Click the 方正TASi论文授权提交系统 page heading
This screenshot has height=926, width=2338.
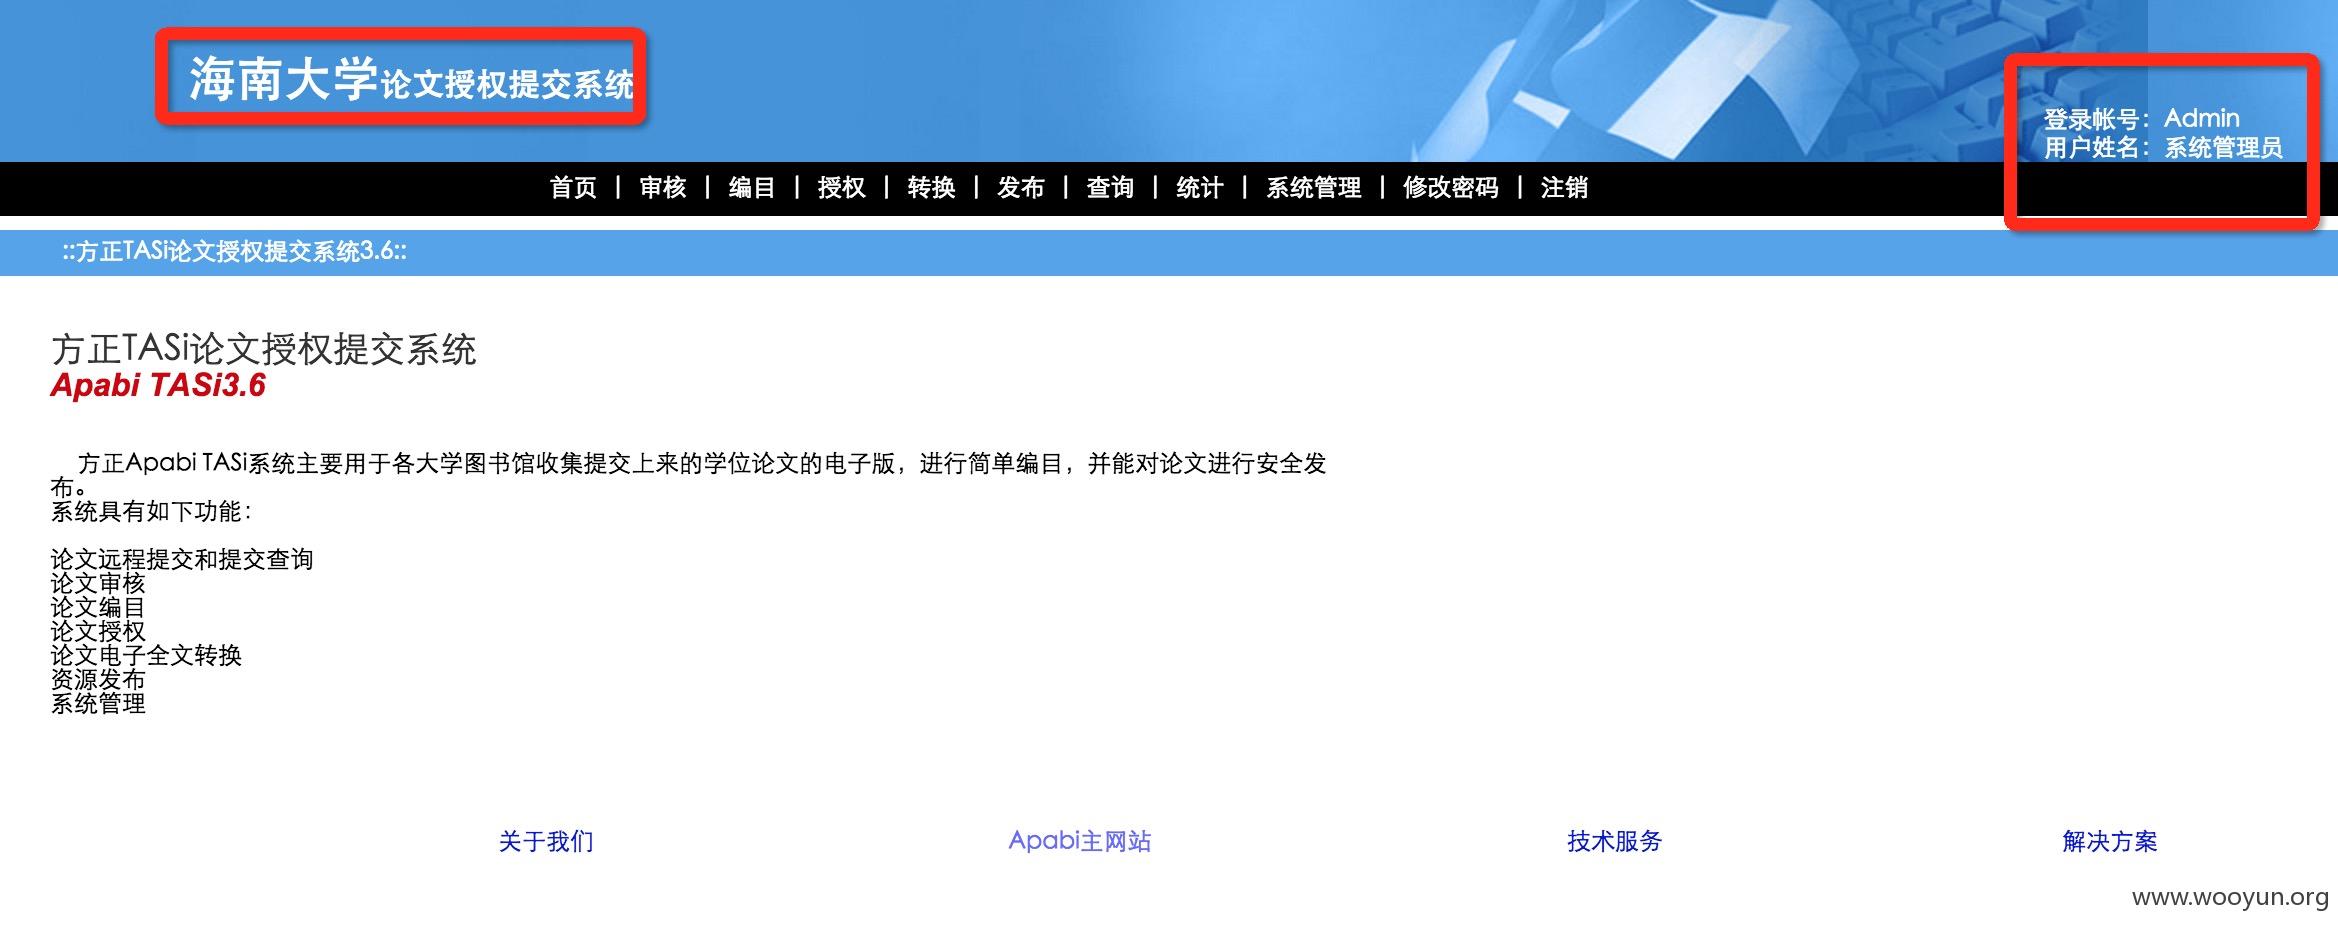(264, 350)
